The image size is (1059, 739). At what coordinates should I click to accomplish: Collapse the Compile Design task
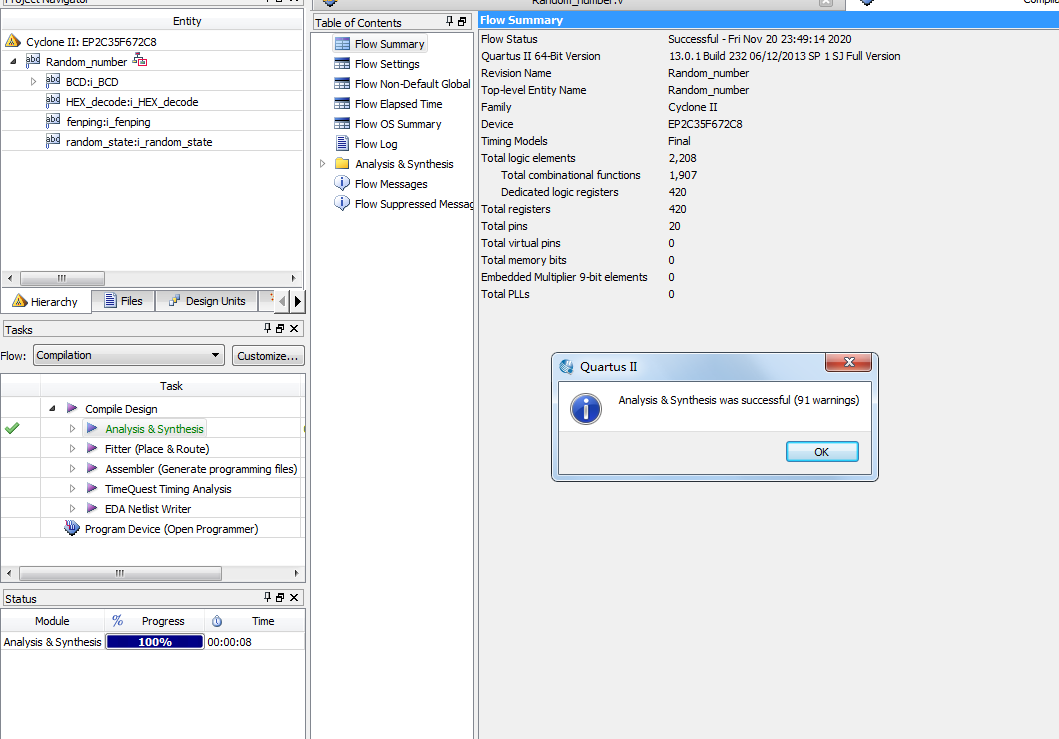[x=53, y=408]
